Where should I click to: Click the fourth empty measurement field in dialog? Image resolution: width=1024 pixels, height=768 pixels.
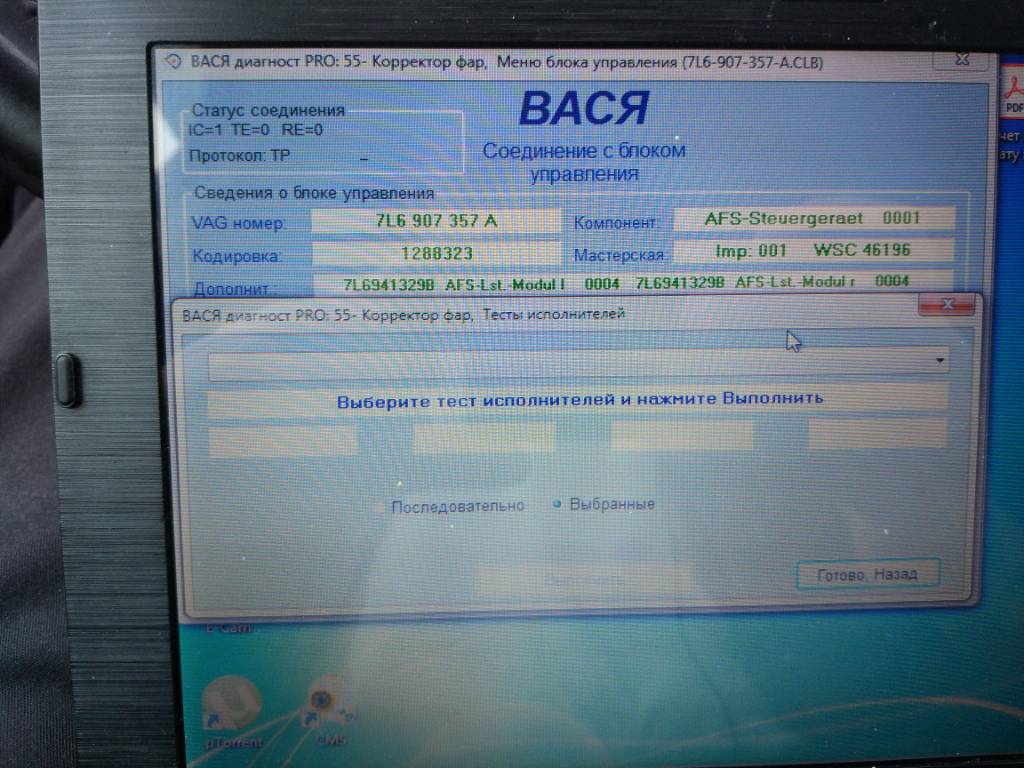pyautogui.click(x=878, y=434)
